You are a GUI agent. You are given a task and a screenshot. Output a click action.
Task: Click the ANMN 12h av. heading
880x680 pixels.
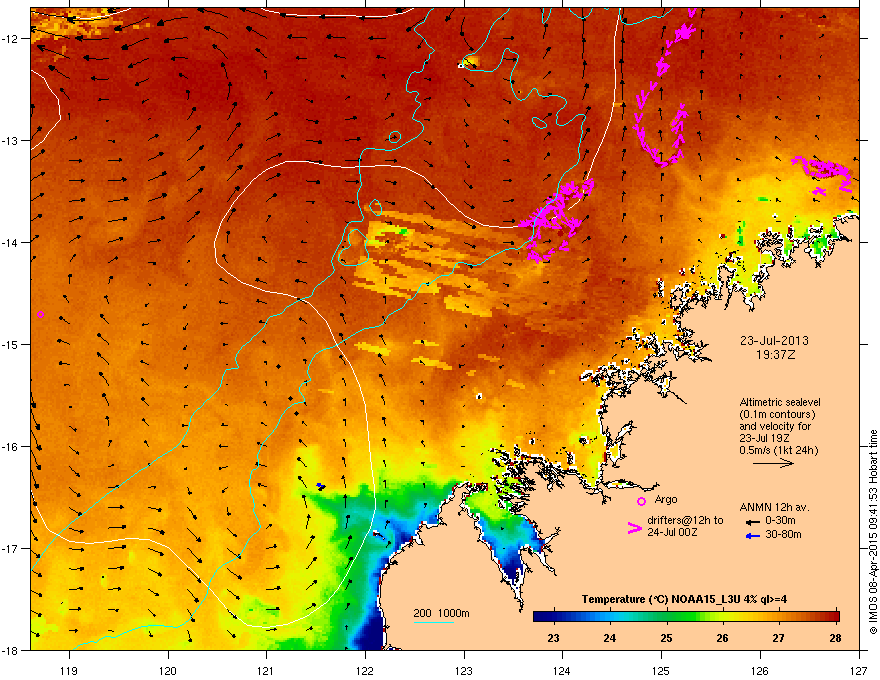[774, 507]
